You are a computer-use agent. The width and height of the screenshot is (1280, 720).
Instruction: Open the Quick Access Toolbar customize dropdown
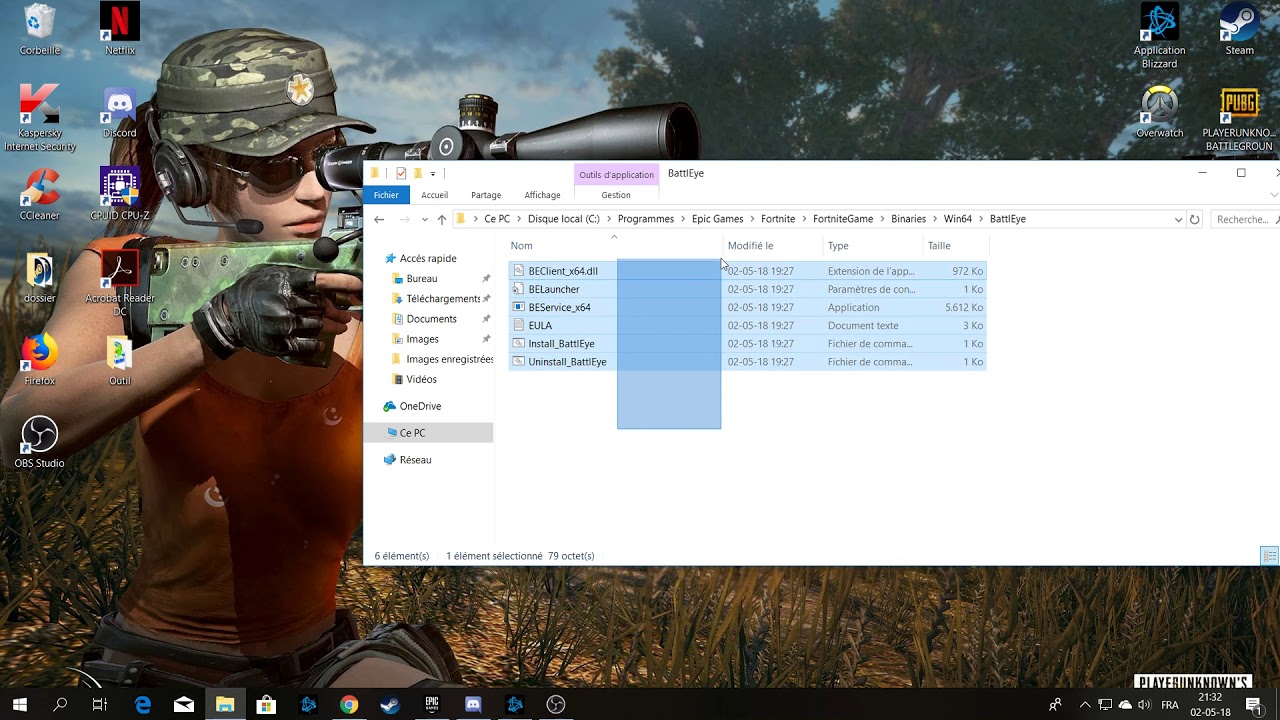click(433, 174)
